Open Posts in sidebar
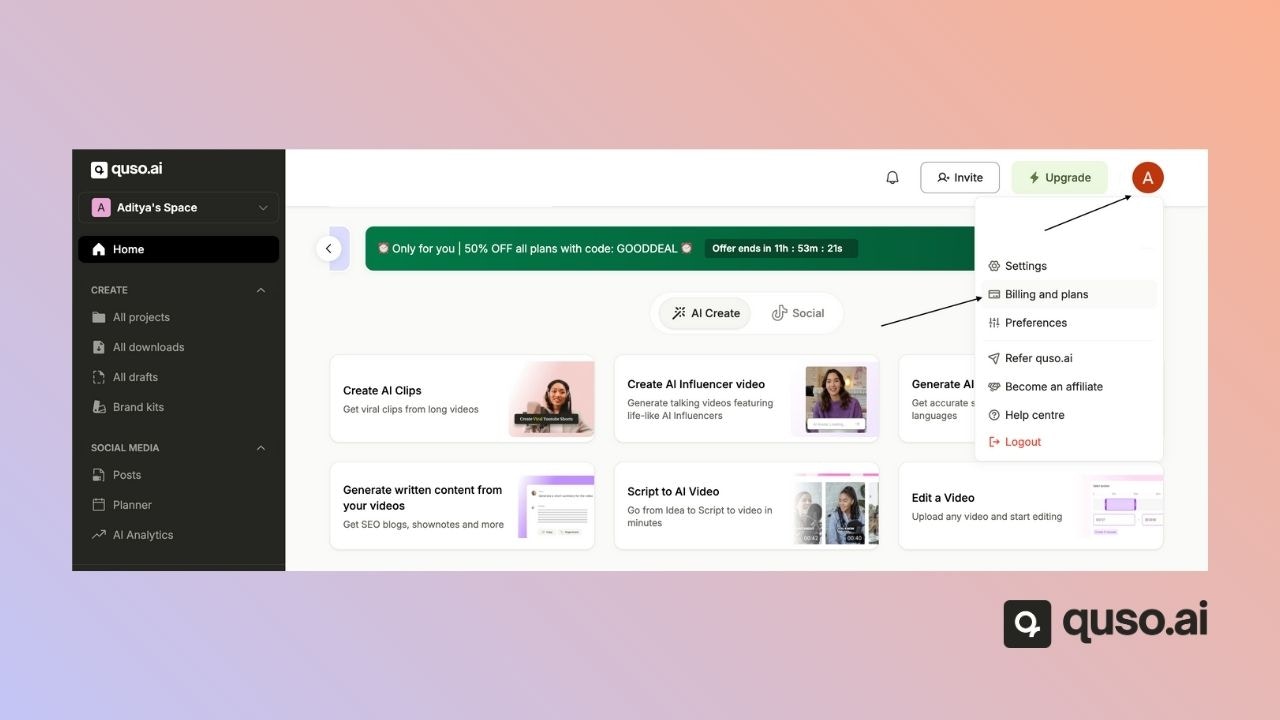 [x=127, y=475]
